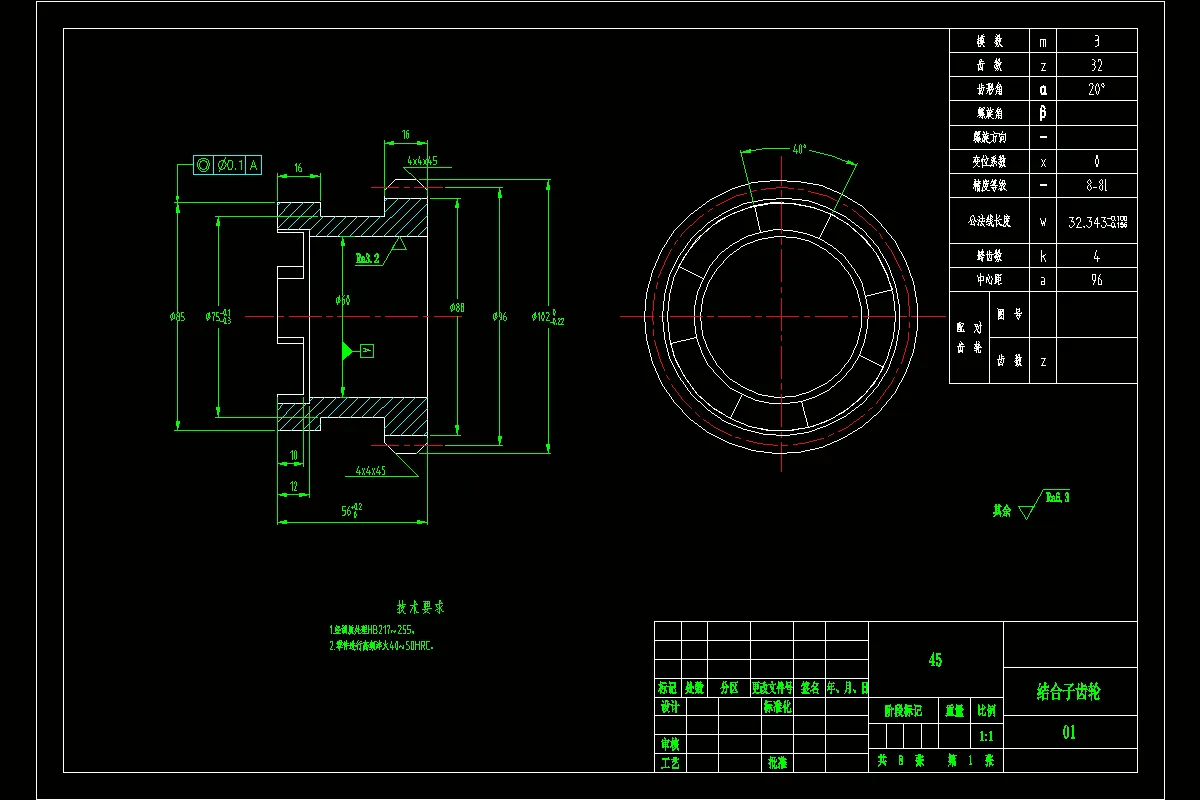
Task: Click the 公法线长度 row label
Action: pos(989,221)
